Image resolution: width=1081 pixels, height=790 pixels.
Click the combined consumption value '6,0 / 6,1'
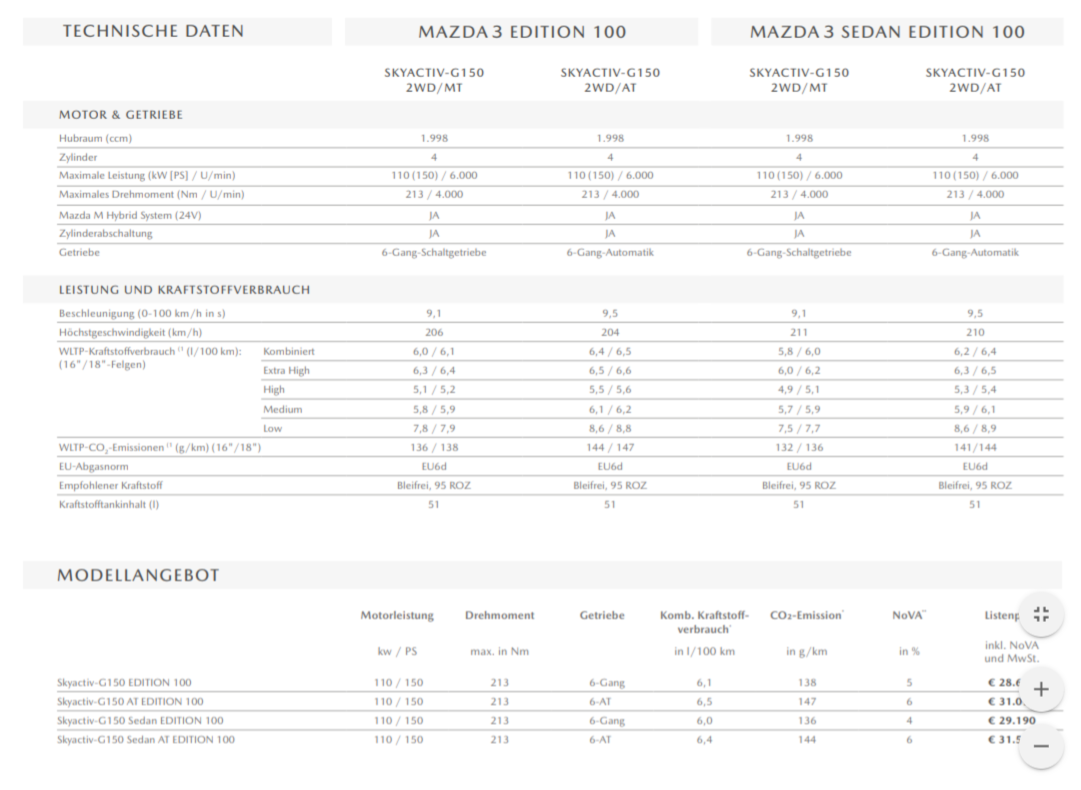(434, 352)
